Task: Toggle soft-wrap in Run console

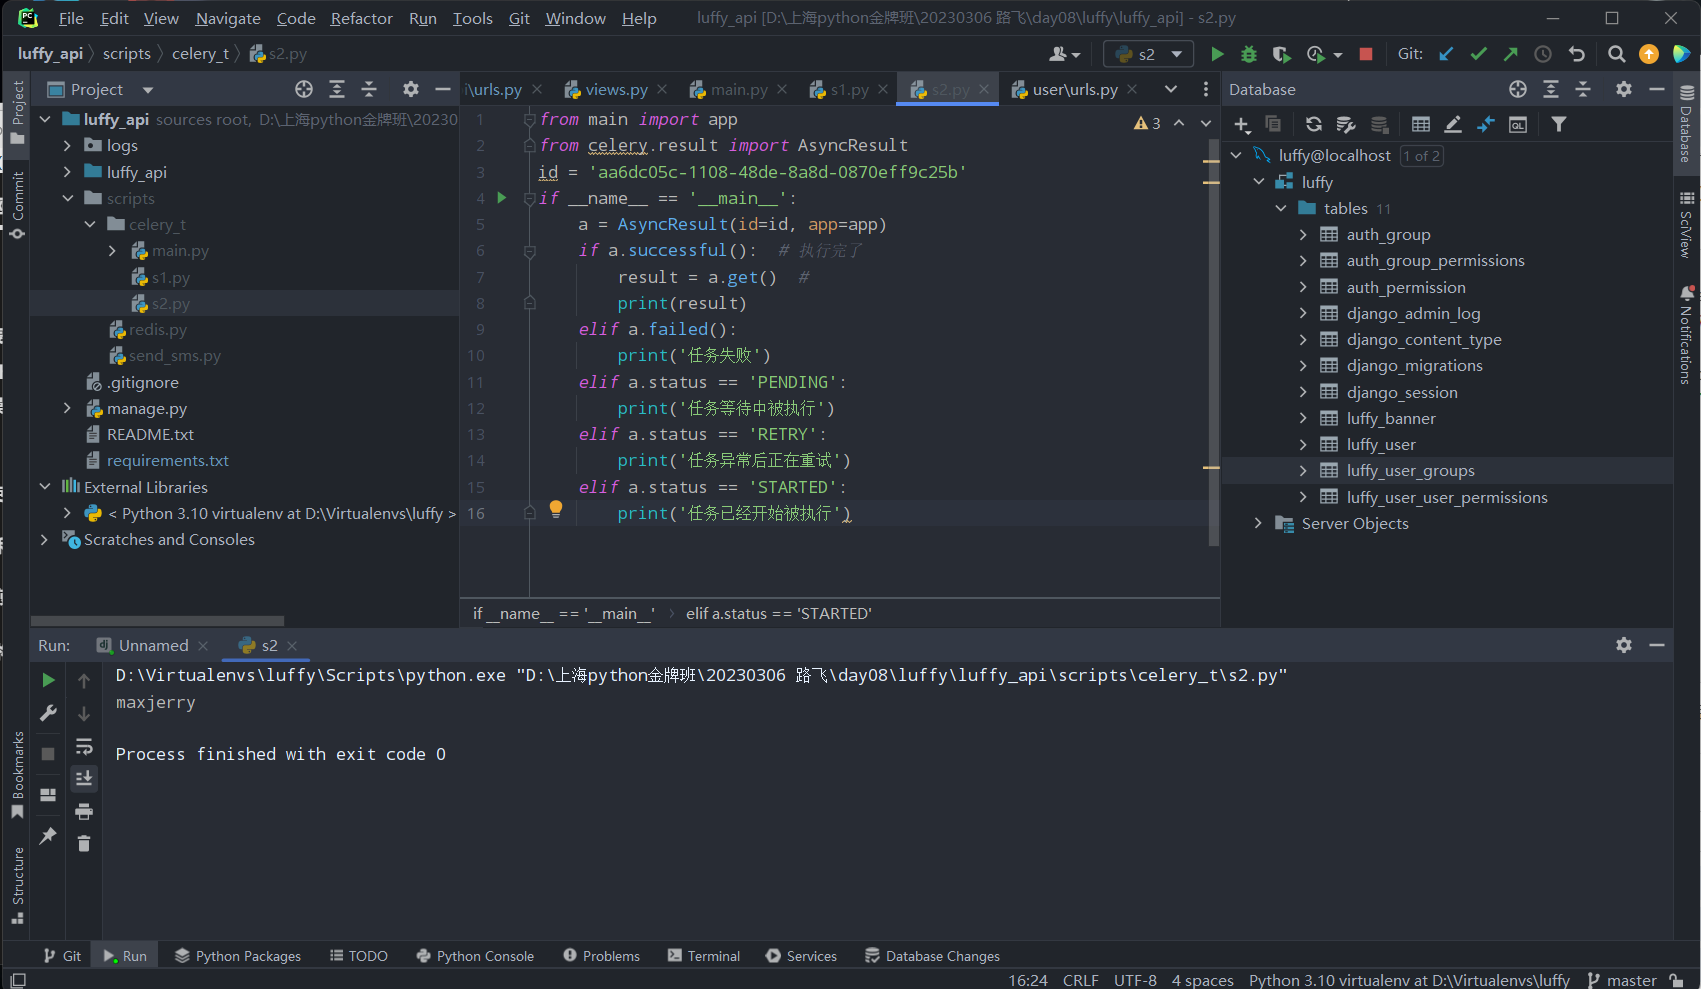Action: click(84, 747)
